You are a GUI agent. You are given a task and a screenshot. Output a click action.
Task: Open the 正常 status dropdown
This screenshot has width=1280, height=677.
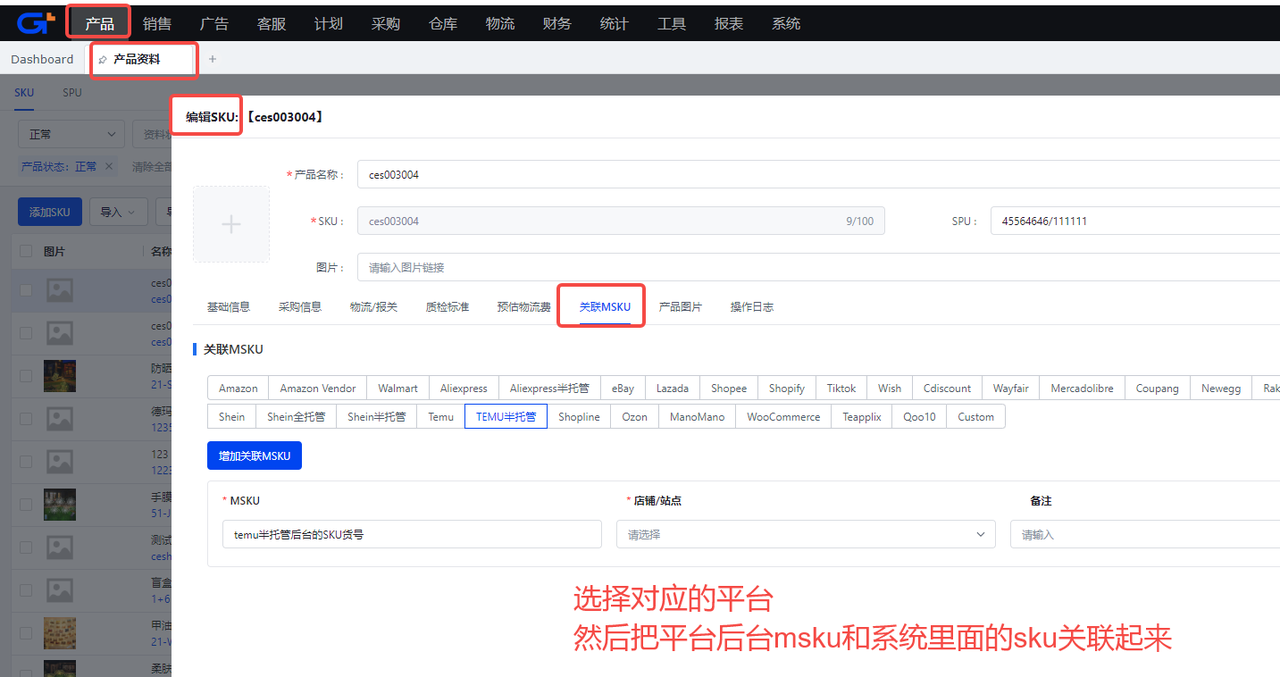[72, 134]
